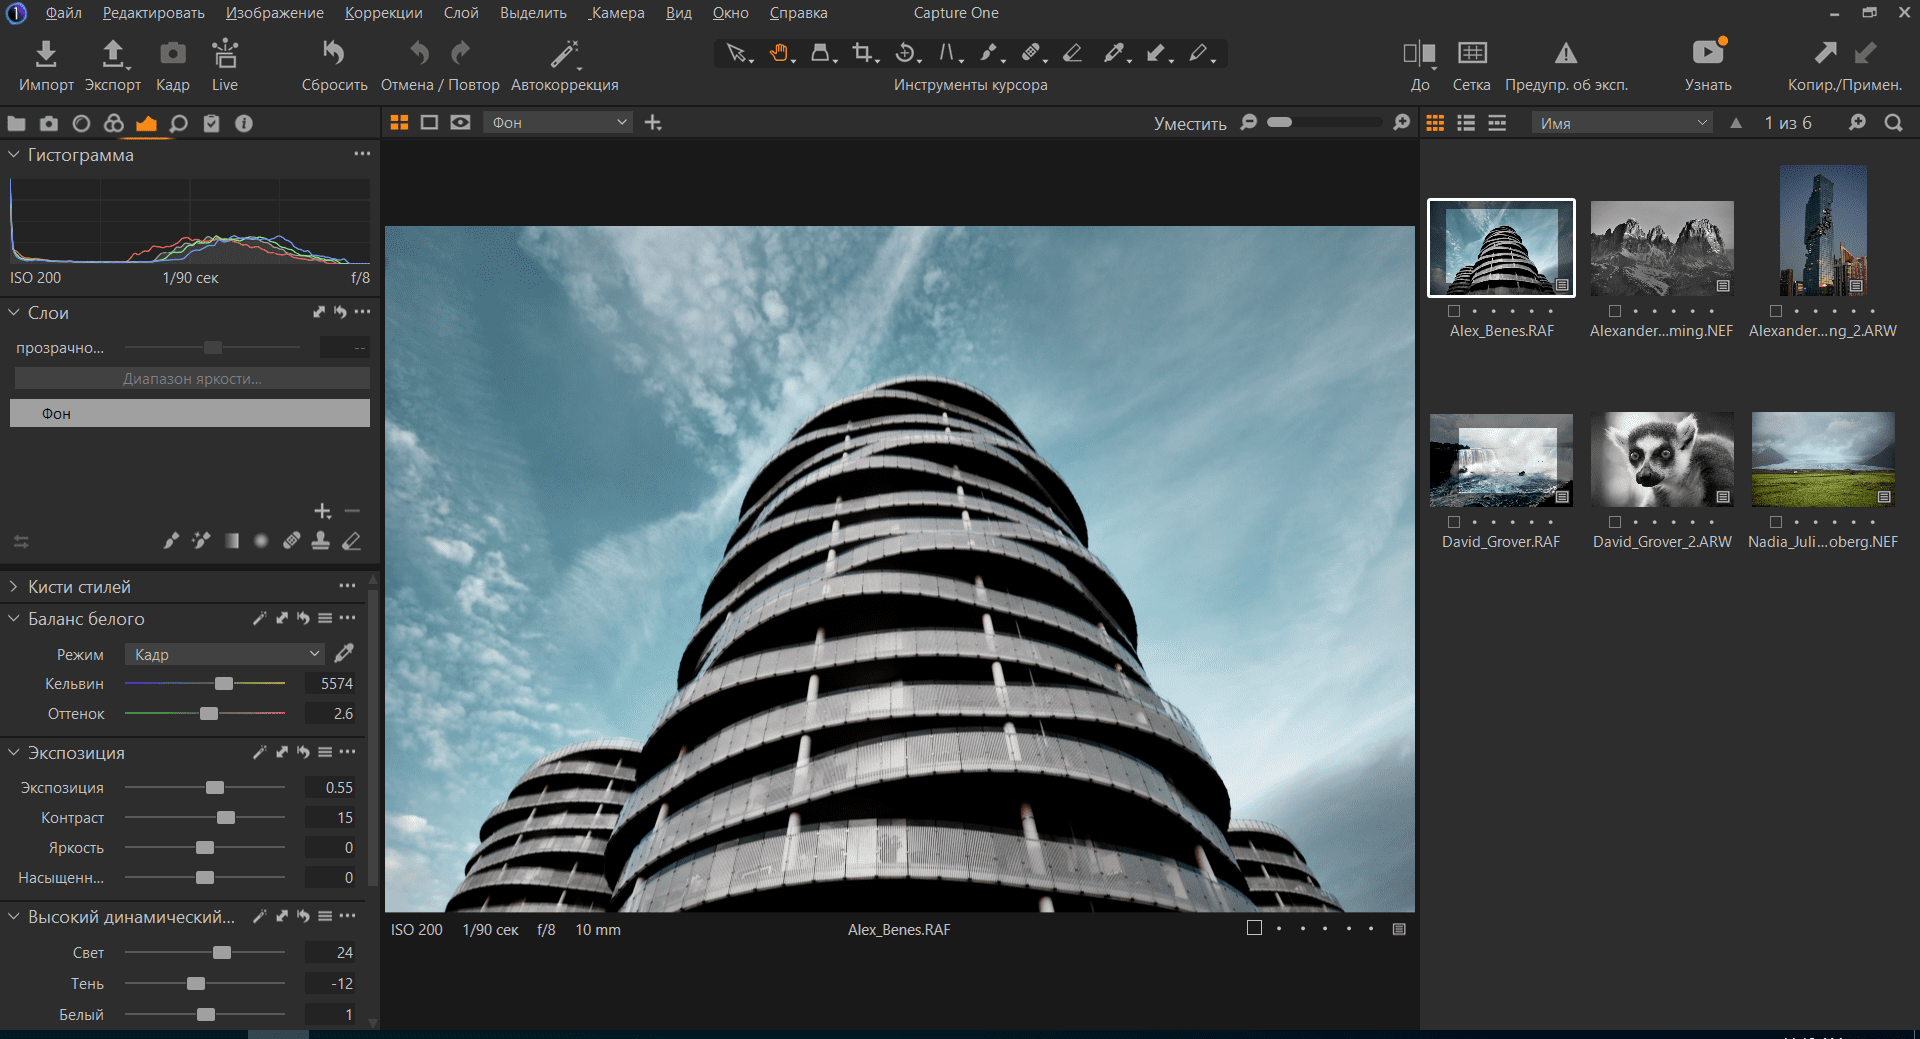Click the Кельвин temperature slider handle

tap(224, 684)
